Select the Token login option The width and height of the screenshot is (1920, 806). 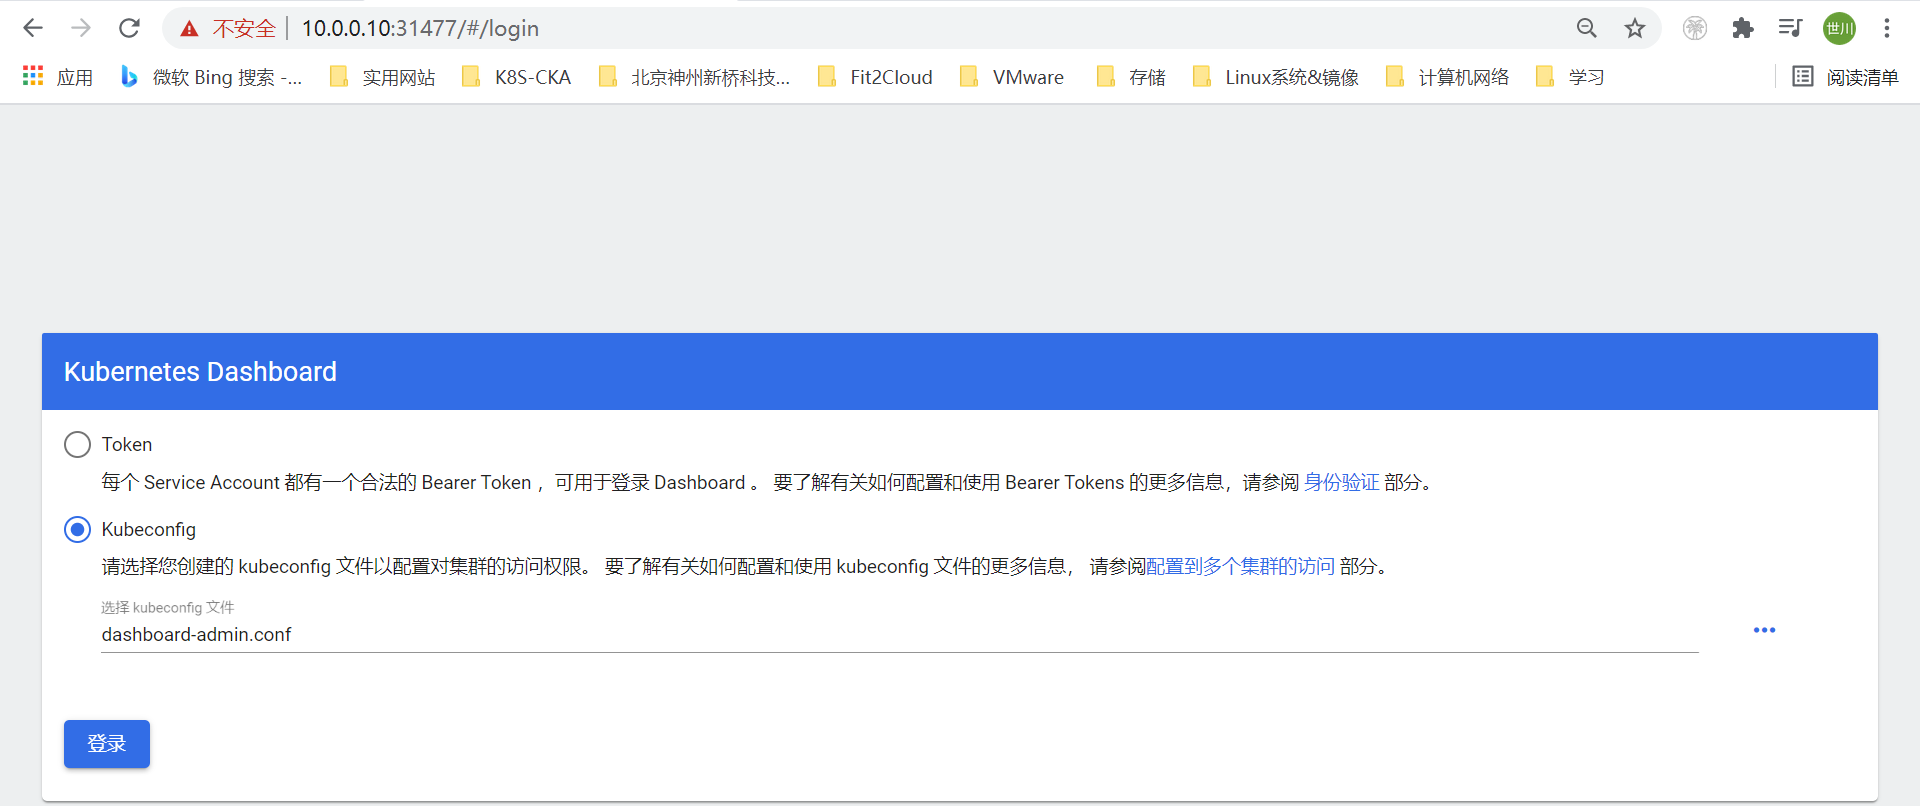tap(77, 444)
